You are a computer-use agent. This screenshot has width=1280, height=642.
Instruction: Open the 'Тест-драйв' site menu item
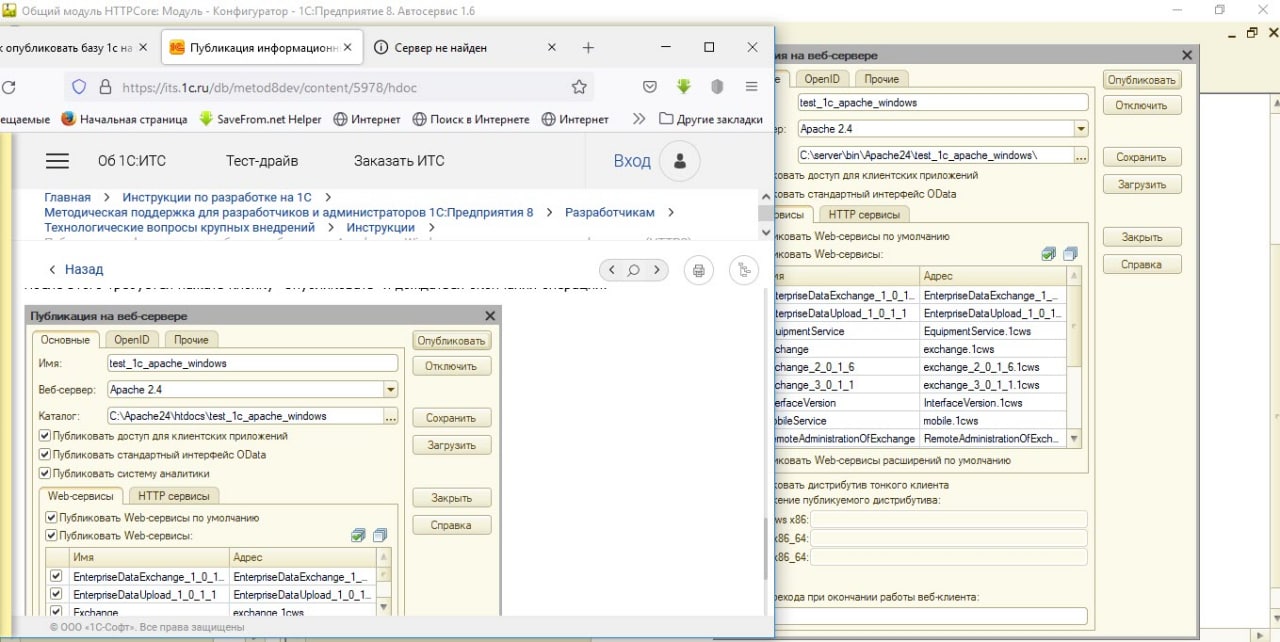click(x=262, y=161)
